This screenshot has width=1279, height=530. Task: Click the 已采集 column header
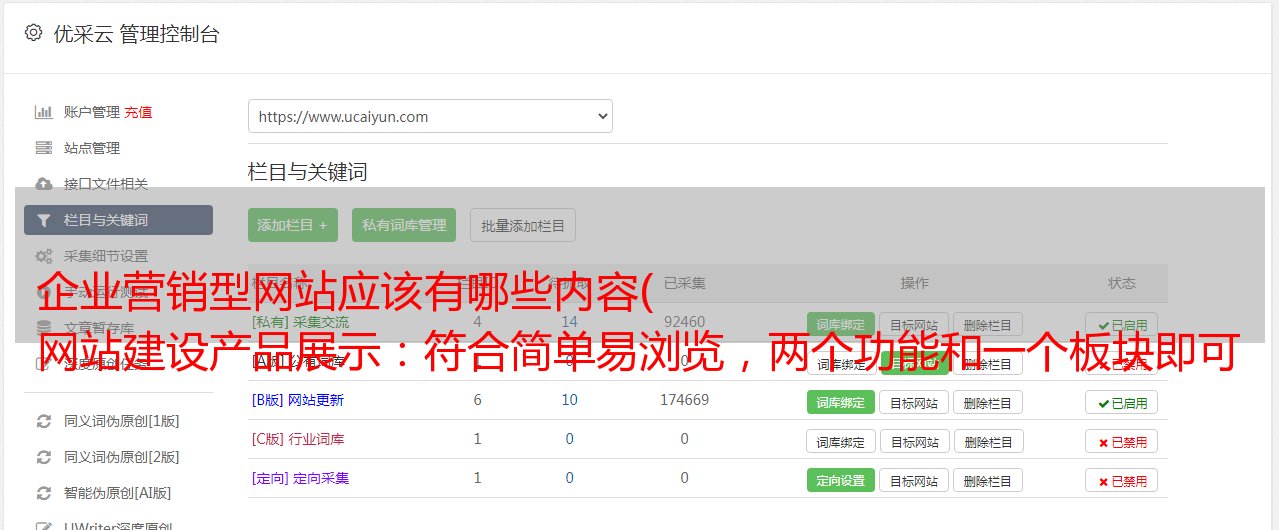point(685,283)
